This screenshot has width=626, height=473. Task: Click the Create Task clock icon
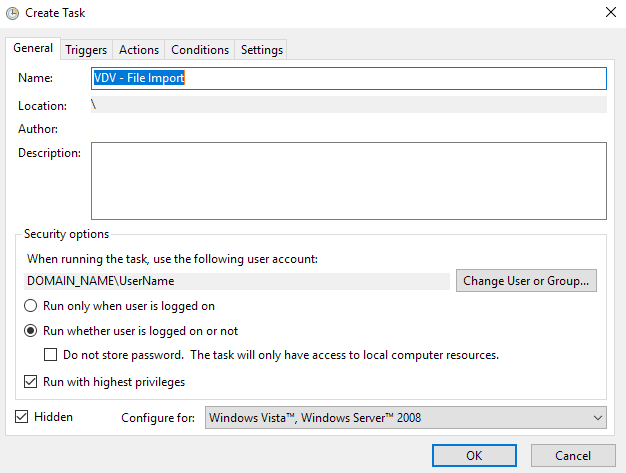tap(11, 14)
